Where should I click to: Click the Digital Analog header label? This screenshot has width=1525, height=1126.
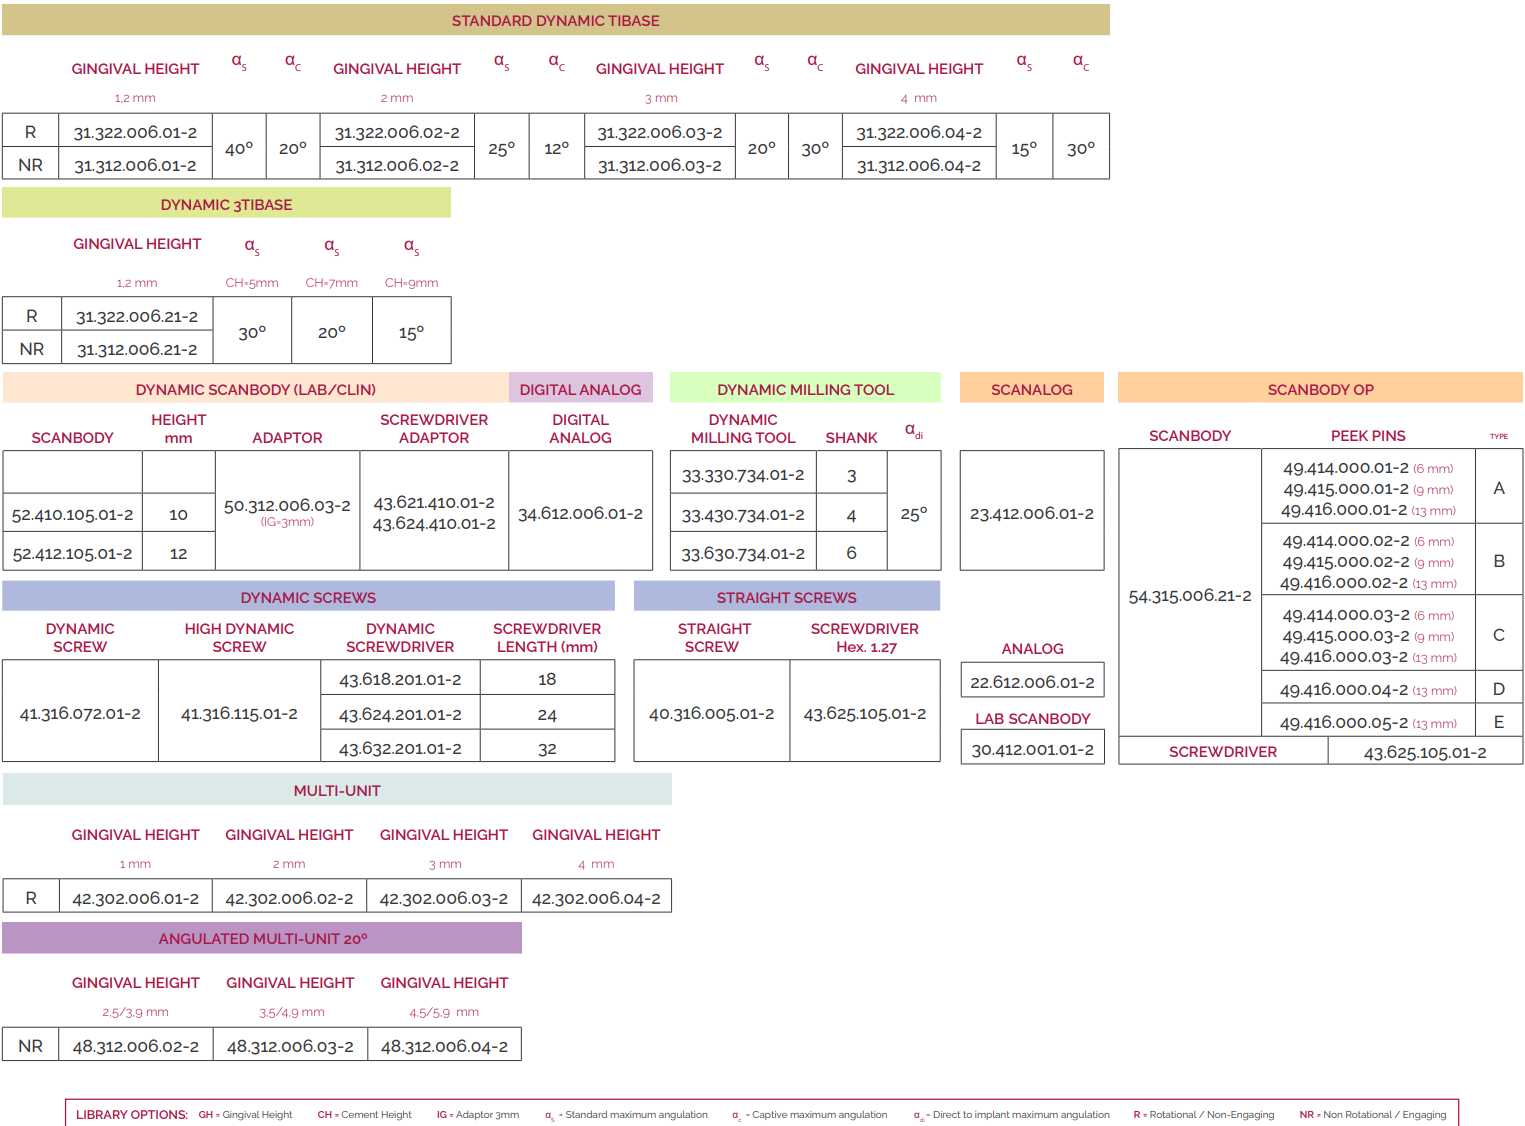(580, 389)
